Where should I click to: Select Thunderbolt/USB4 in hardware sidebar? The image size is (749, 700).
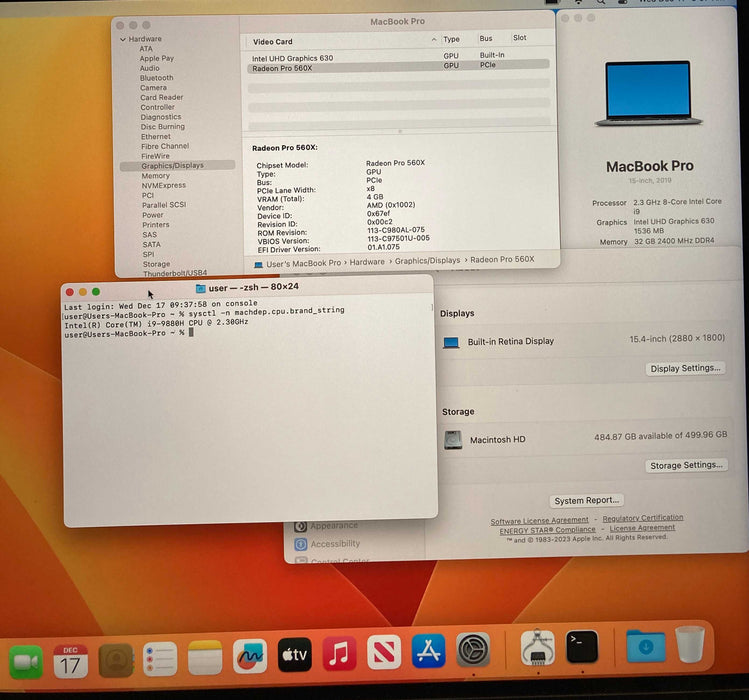175,273
